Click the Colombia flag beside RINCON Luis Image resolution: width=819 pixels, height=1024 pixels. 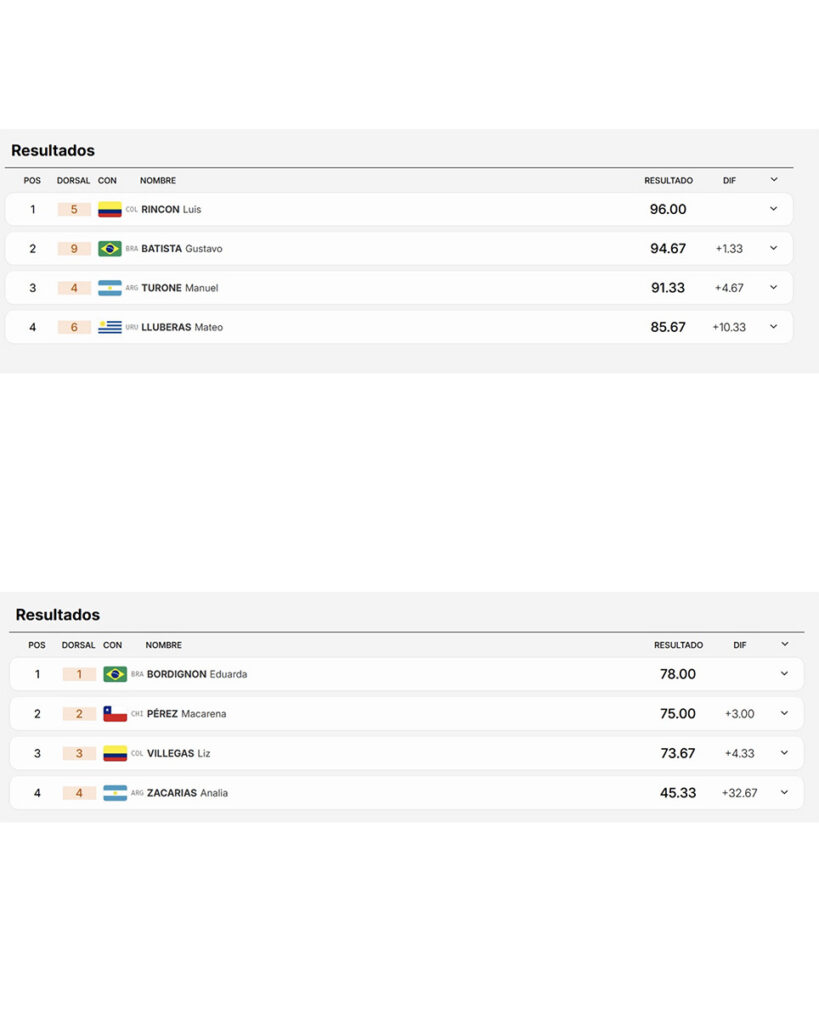click(x=110, y=210)
